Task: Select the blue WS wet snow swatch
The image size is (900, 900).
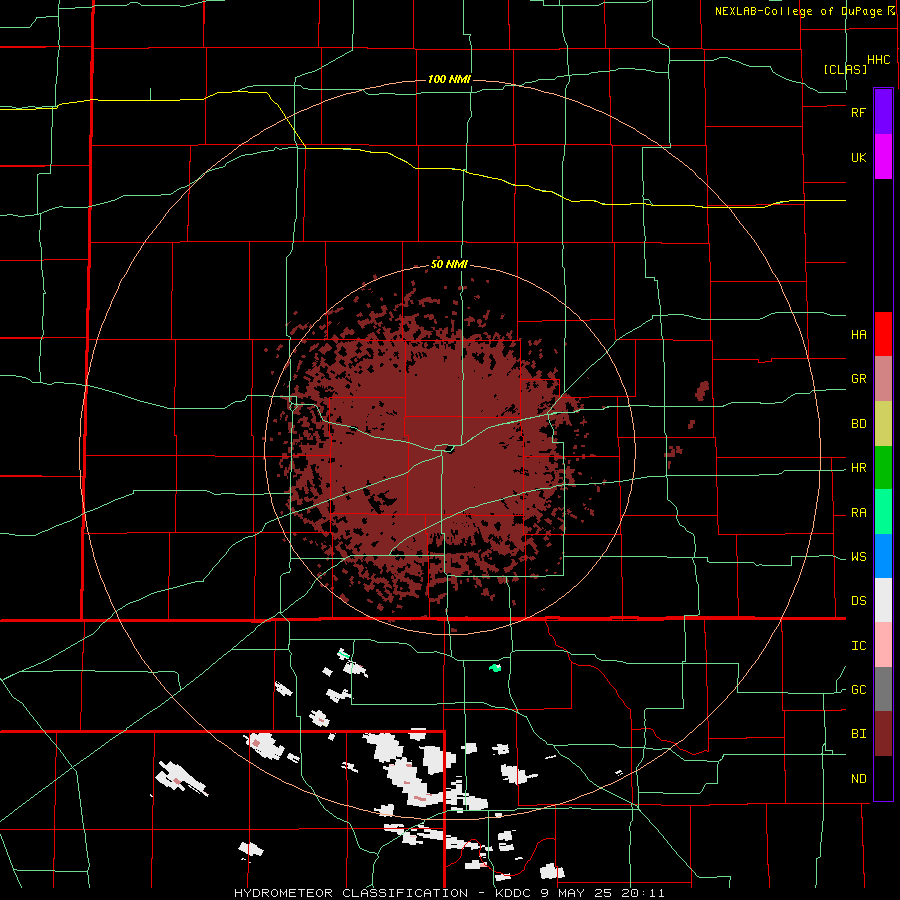Action: [x=883, y=556]
